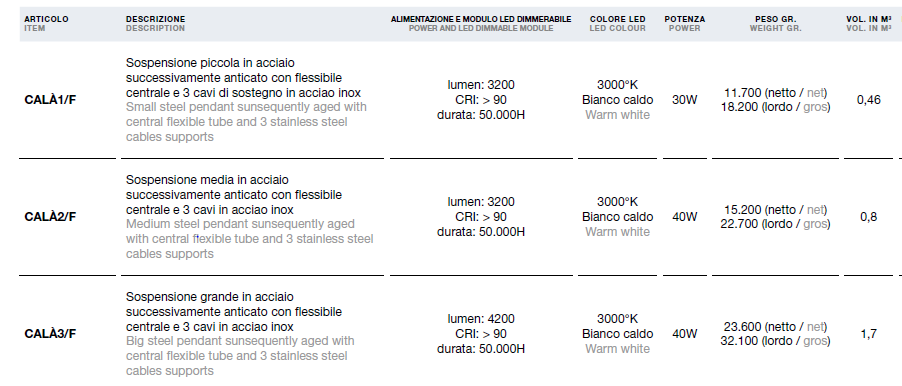Screen dimensions: 902x386
Task: Click the POTENZA column header
Action: (x=685, y=20)
